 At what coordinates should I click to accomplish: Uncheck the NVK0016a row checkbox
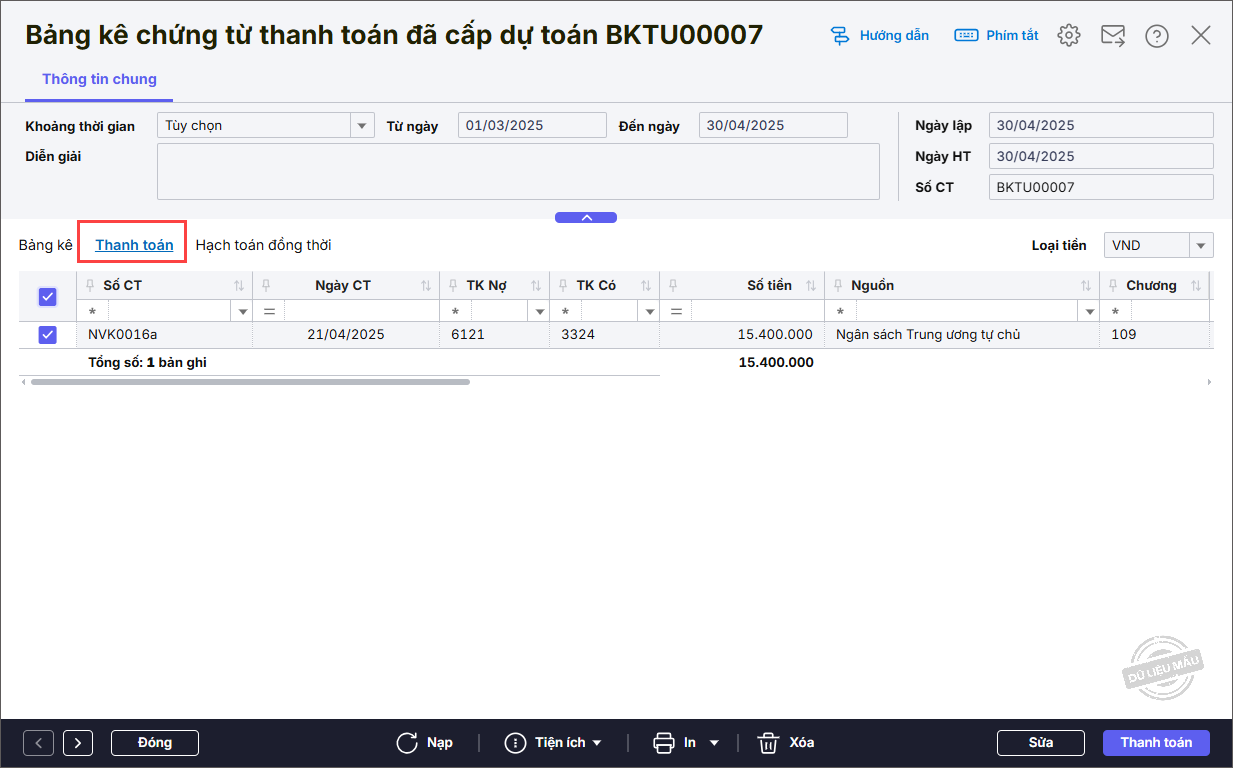pyautogui.click(x=47, y=335)
